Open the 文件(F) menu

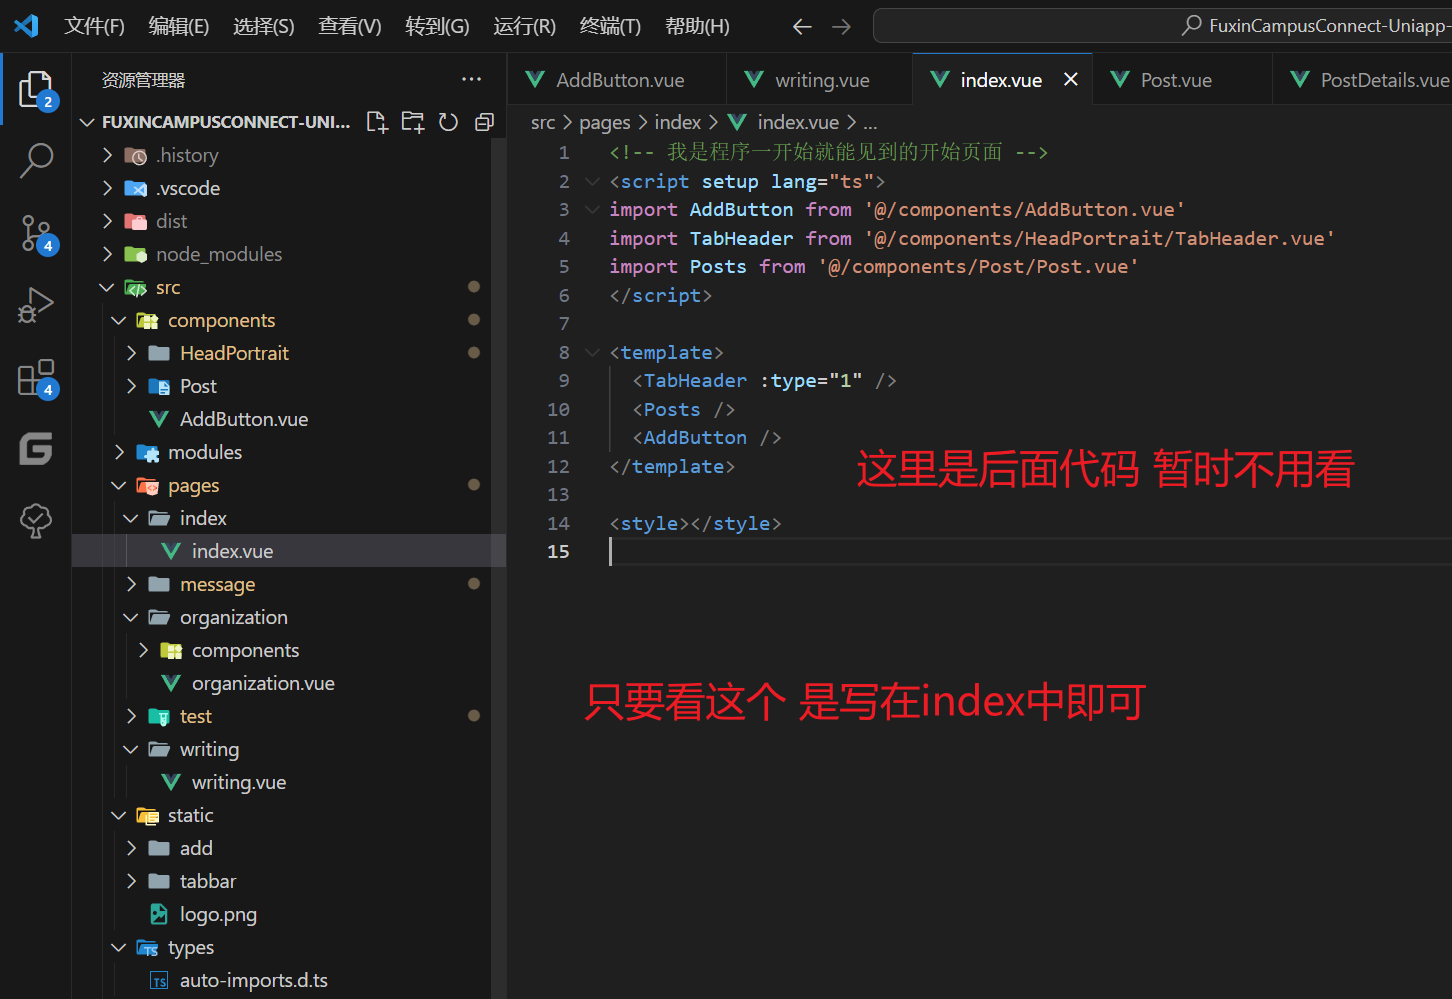click(x=94, y=26)
